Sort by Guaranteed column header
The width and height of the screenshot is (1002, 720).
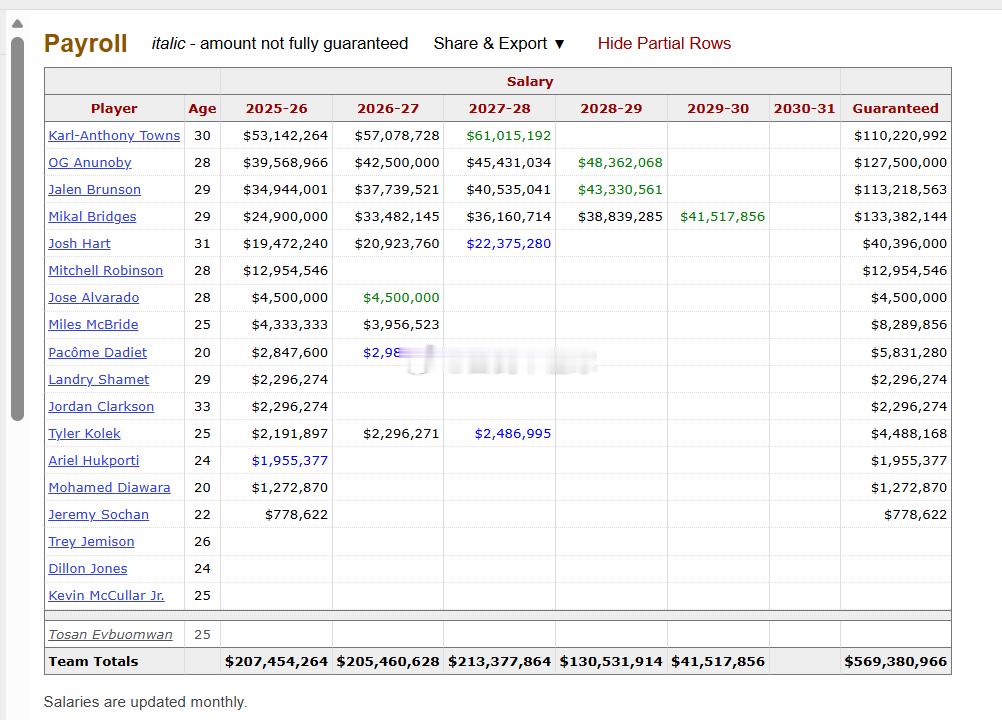click(x=895, y=108)
